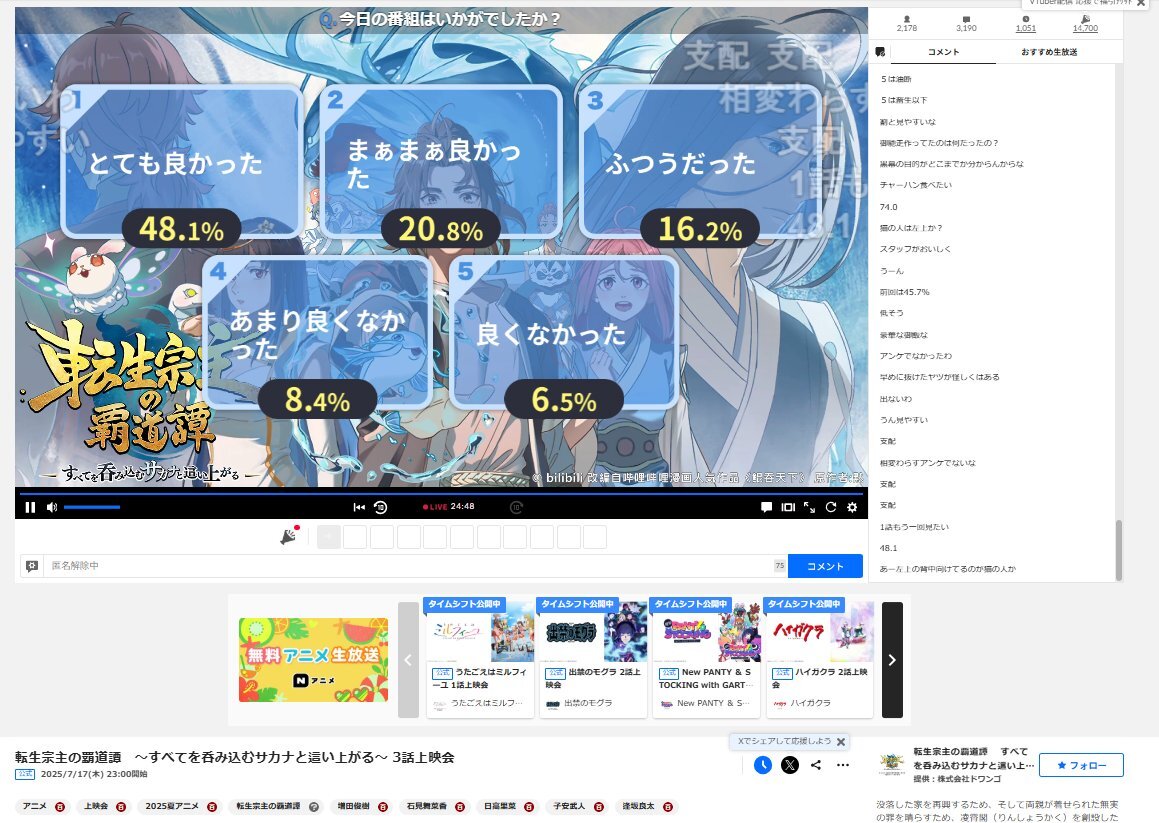The height and width of the screenshot is (823, 1159).
Task: Toggle comment display on the video
Action: pos(767,507)
